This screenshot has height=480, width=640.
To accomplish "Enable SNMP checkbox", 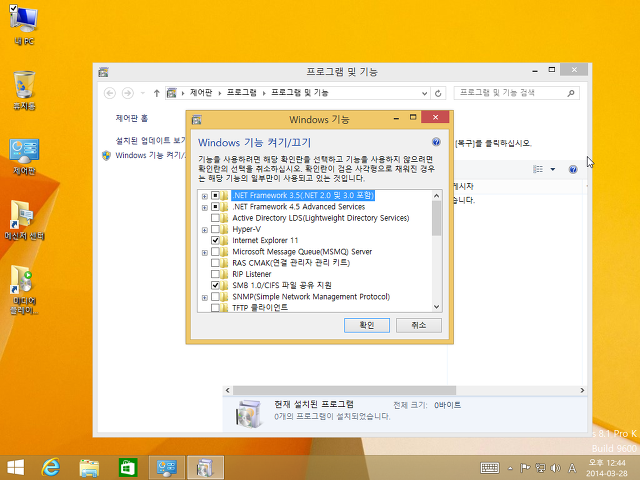I will pyautogui.click(x=215, y=296).
